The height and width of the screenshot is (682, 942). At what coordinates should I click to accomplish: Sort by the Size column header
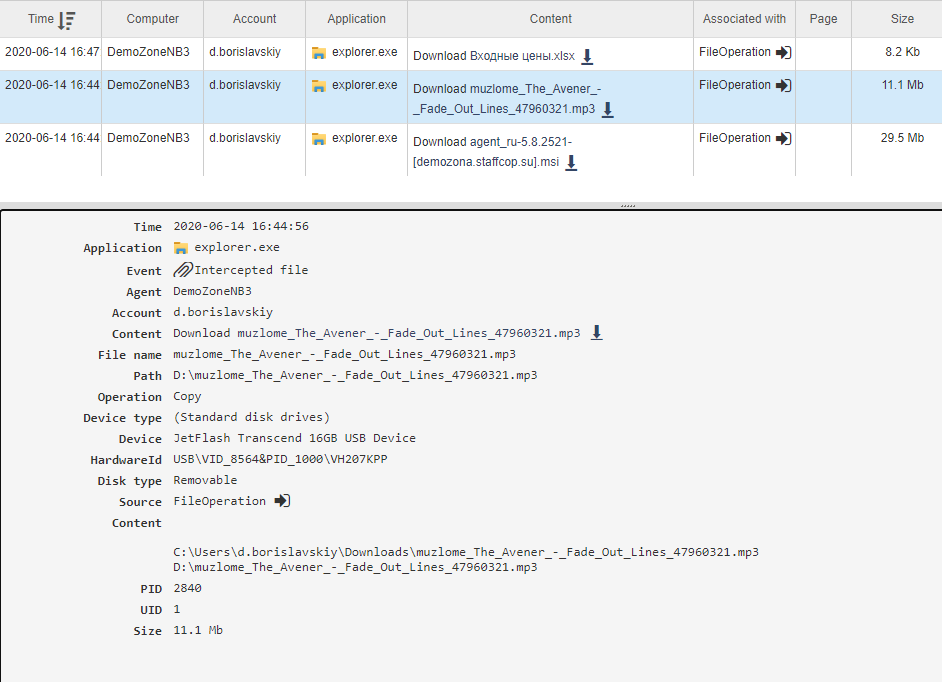902,18
